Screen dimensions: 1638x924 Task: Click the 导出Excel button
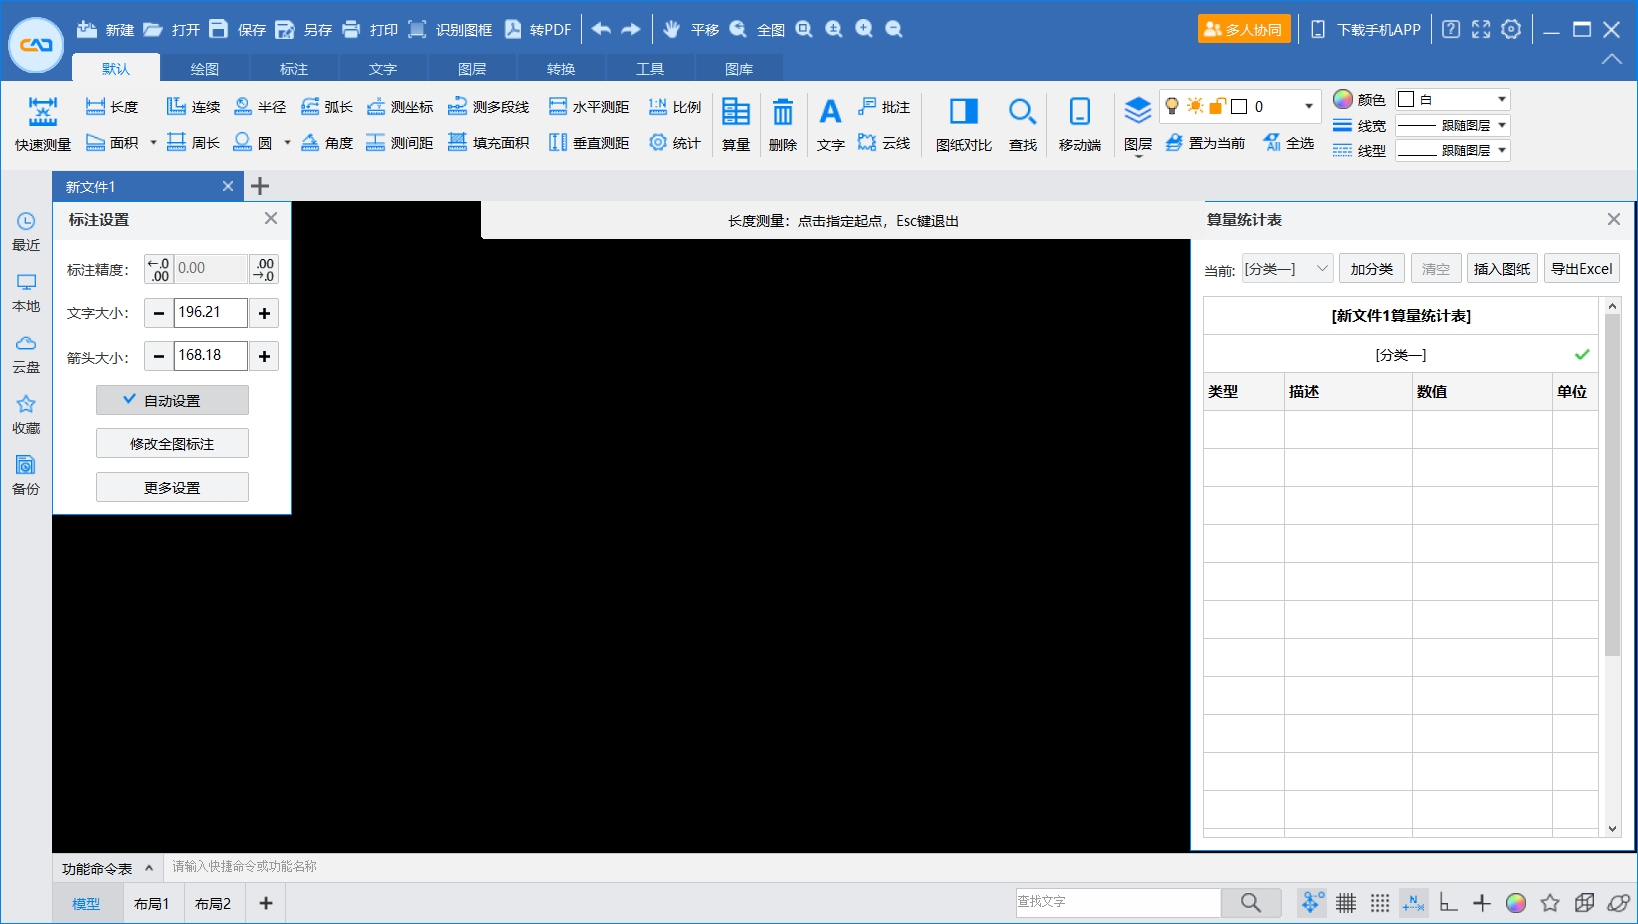coord(1582,269)
